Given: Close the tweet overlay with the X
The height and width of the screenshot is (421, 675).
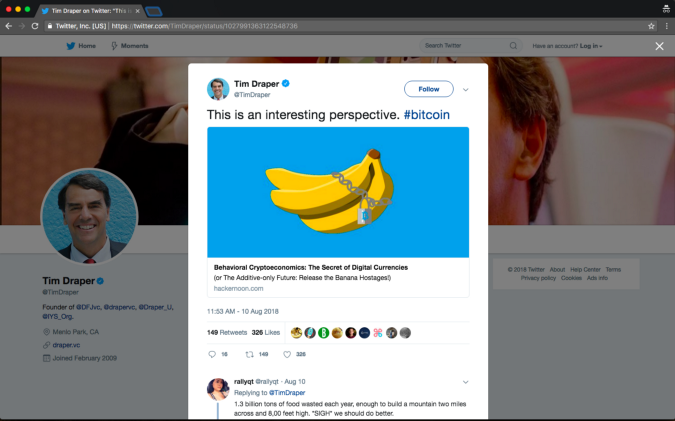Looking at the screenshot, I should click(659, 46).
